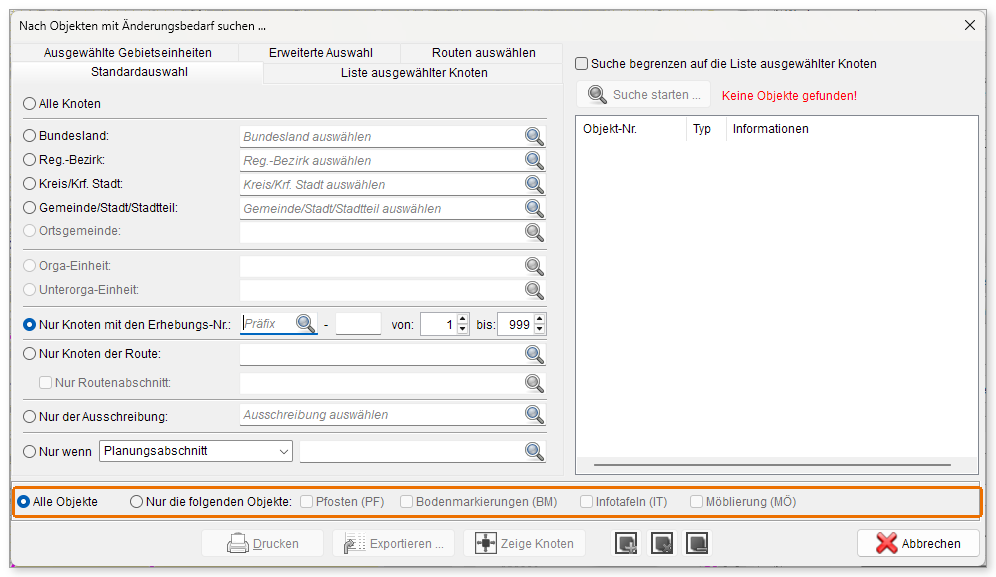Increase the bis value with up arrow
Screen dimensions: 996x577
[539, 320]
